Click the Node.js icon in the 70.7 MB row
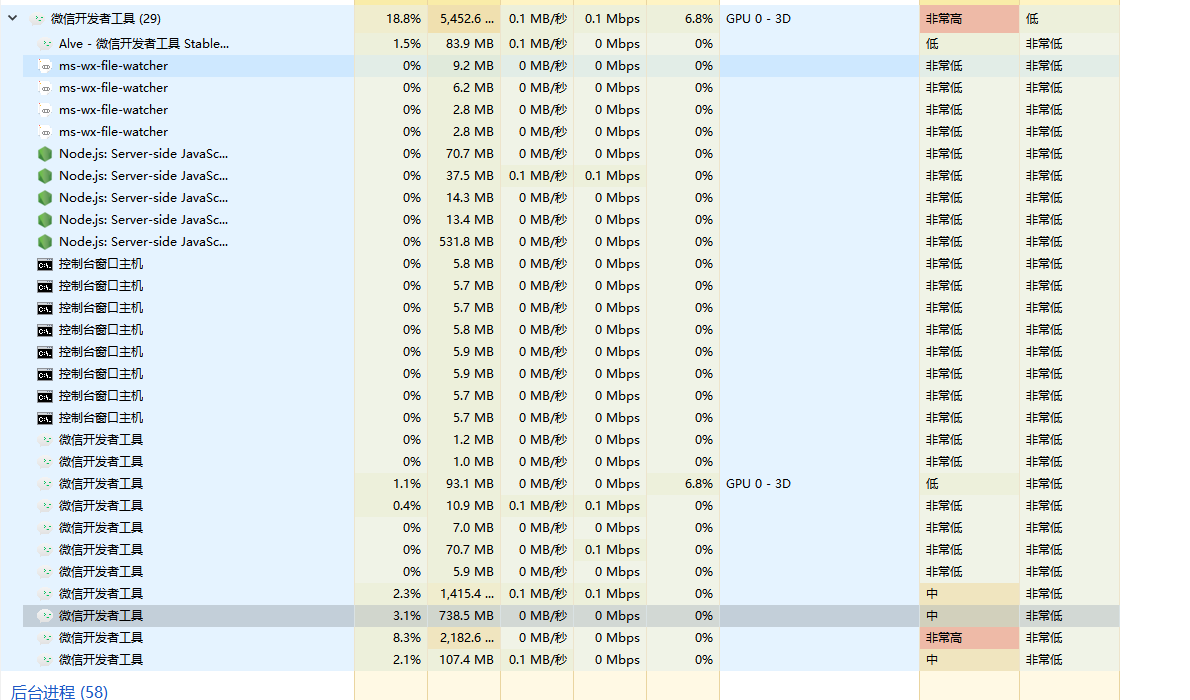The image size is (1190, 700). pos(46,154)
